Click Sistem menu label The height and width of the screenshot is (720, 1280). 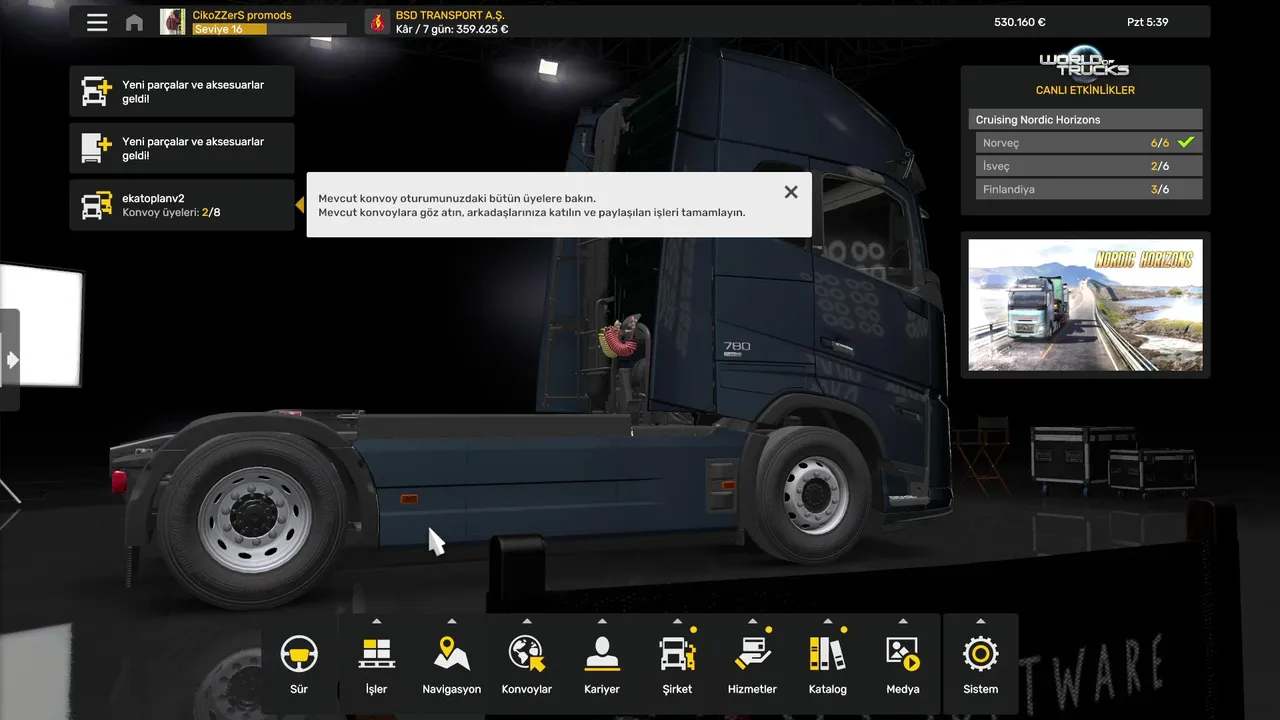980,689
